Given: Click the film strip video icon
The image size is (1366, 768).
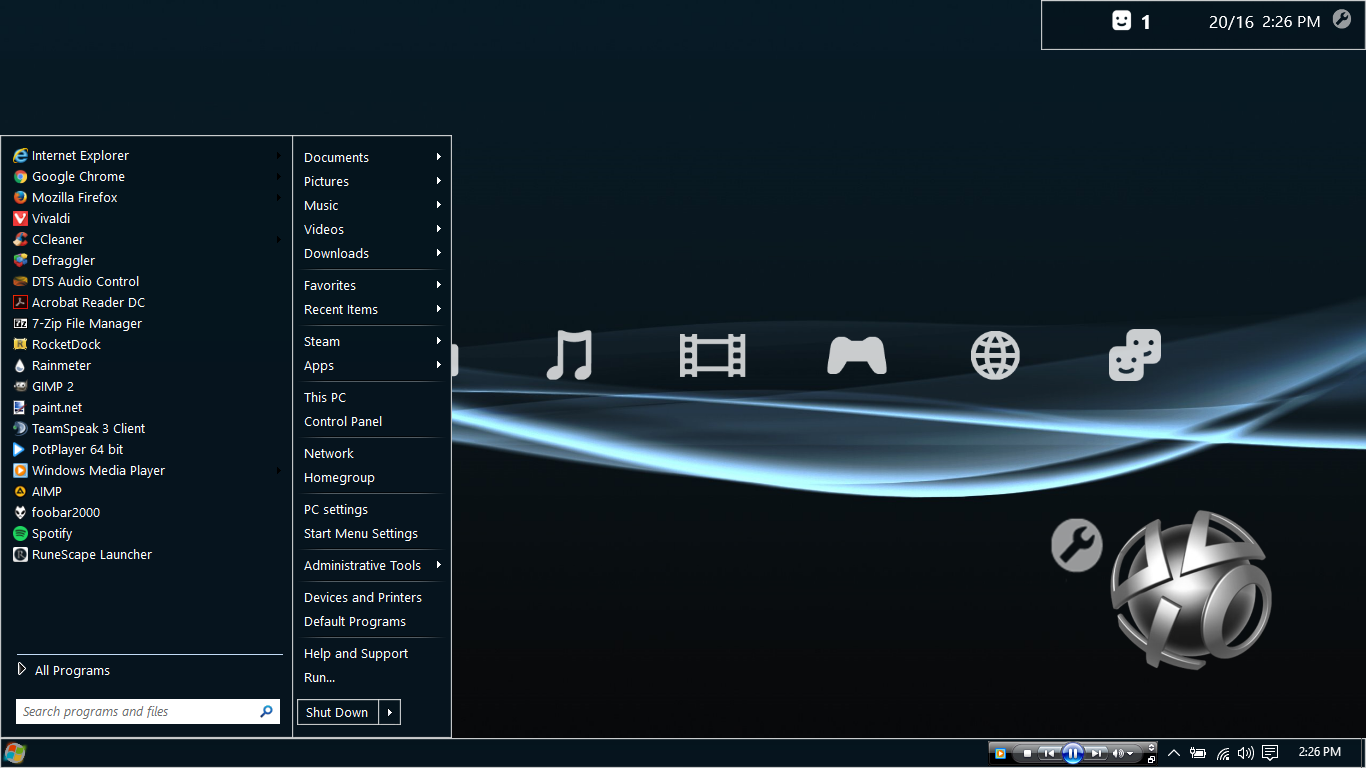Looking at the screenshot, I should [712, 355].
